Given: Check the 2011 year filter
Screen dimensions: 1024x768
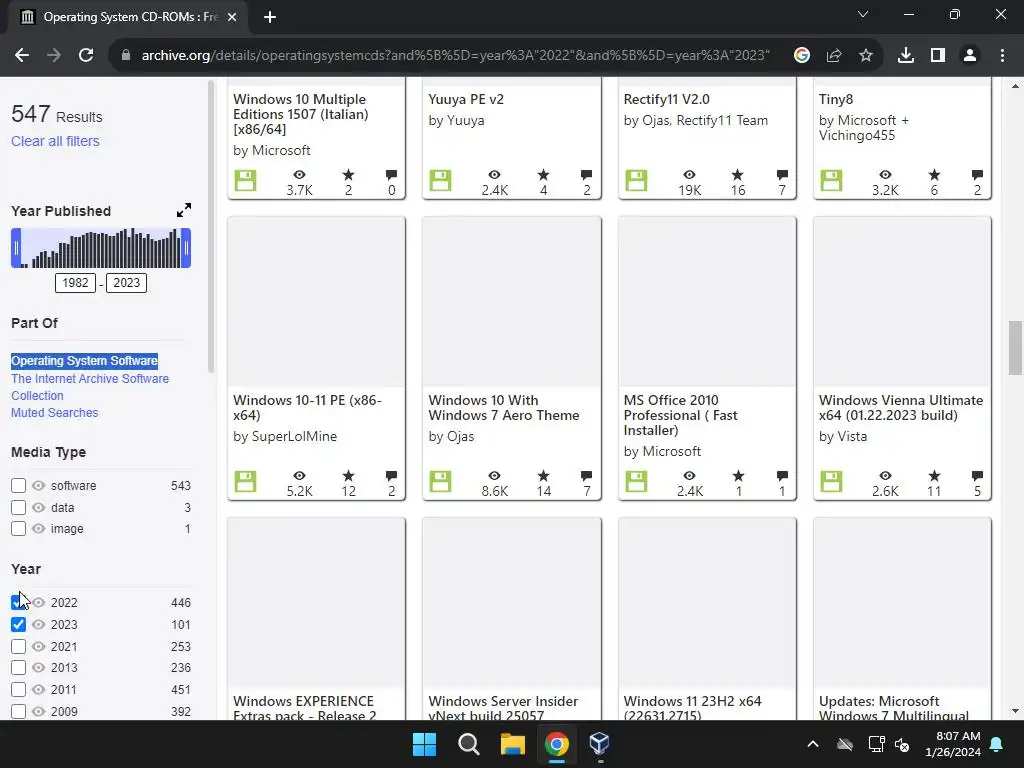Looking at the screenshot, I should (18, 690).
